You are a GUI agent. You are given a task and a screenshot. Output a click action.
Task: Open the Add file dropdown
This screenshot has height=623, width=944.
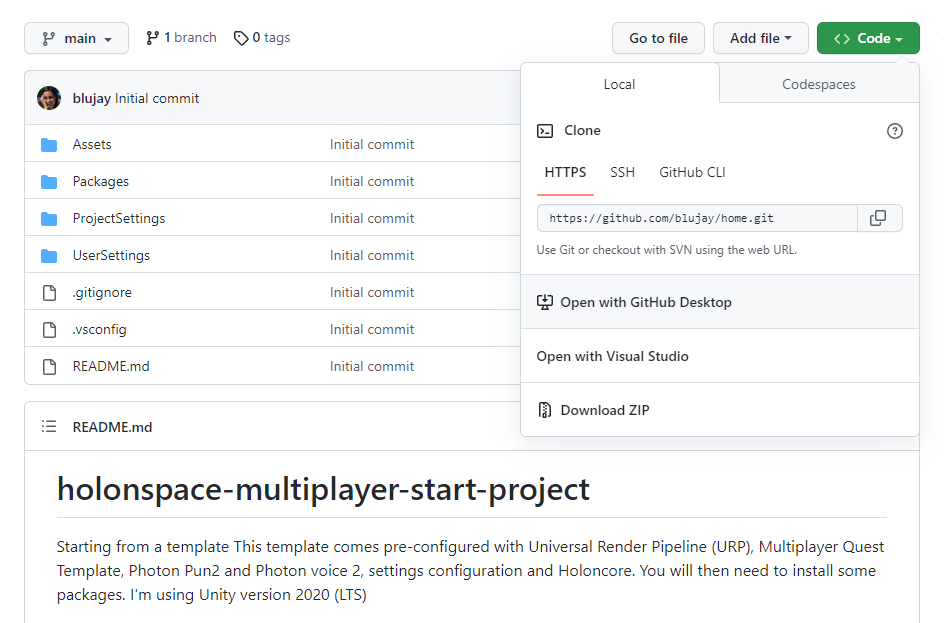760,38
